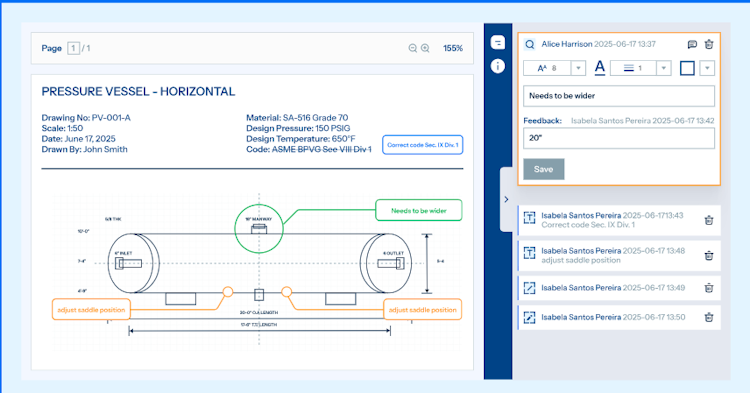Click the 'Scale: 1:50' text

(62, 128)
